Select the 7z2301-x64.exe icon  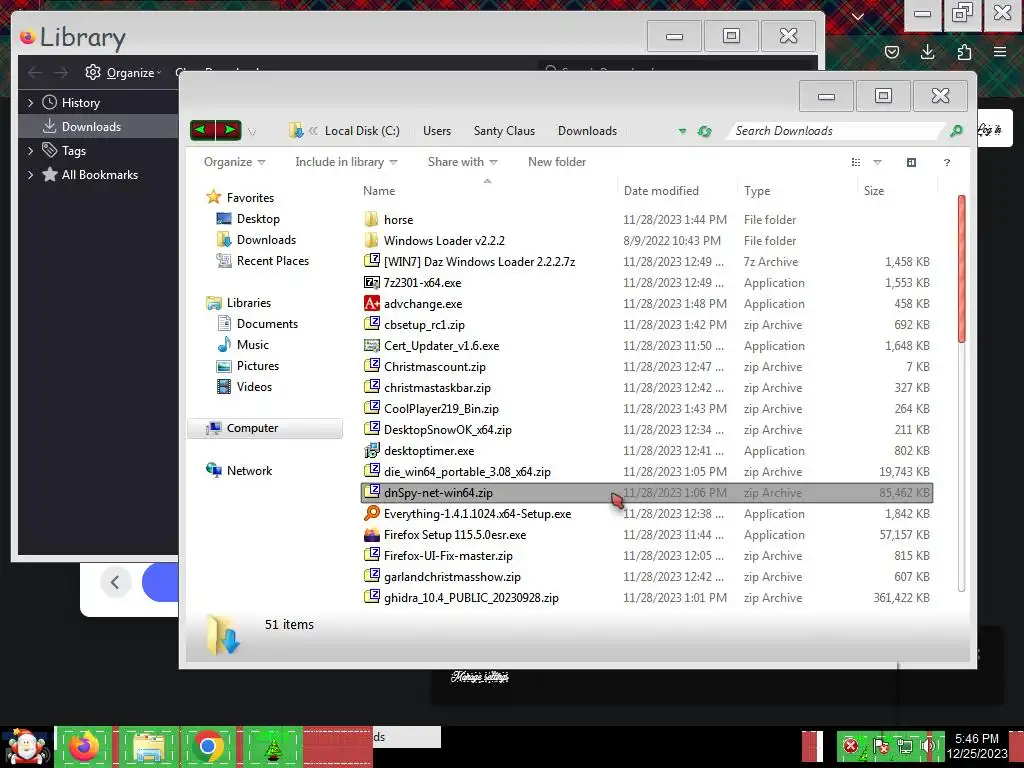[372, 283]
